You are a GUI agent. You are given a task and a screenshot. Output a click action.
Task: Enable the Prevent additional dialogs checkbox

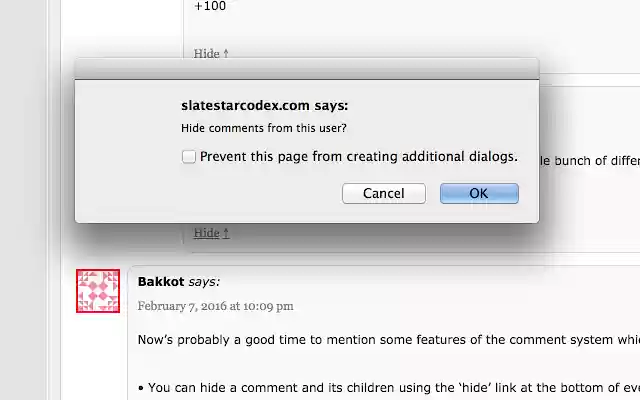(189, 157)
